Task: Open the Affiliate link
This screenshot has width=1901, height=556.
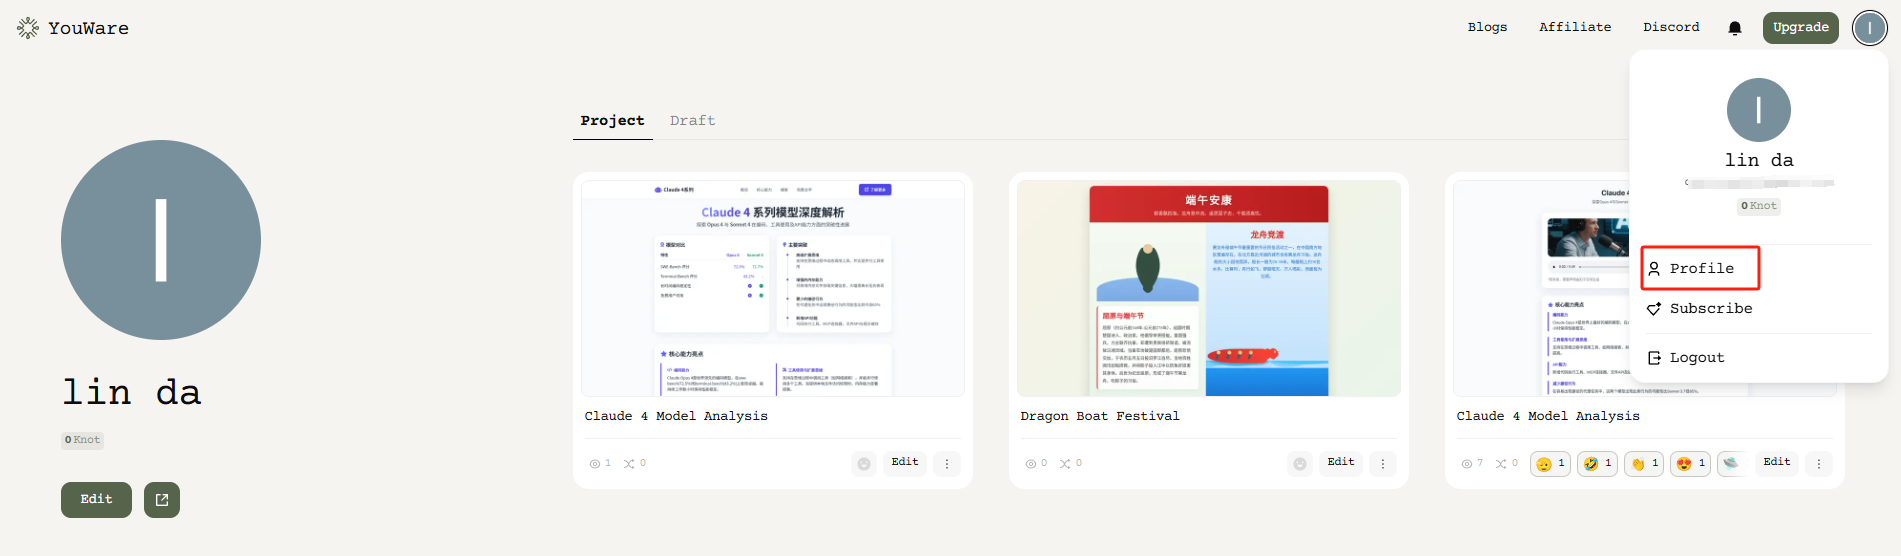Action: [x=1575, y=28]
